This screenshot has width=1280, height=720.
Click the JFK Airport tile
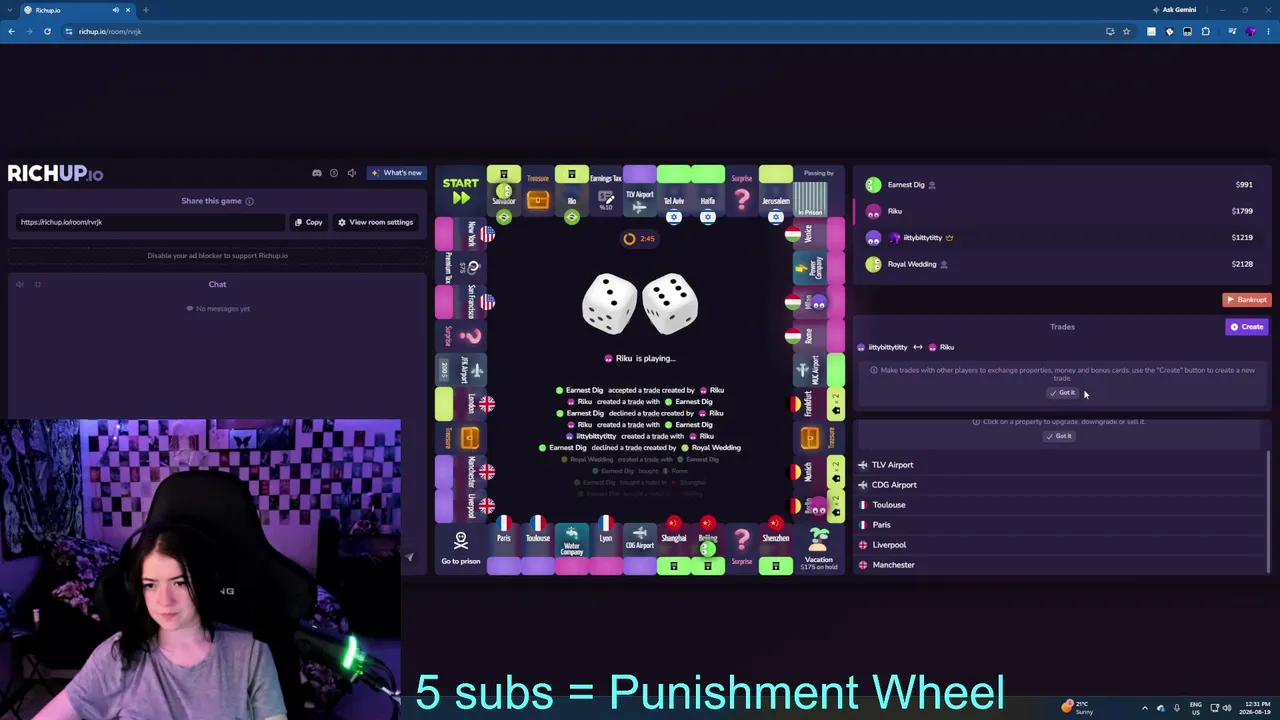coord(461,370)
